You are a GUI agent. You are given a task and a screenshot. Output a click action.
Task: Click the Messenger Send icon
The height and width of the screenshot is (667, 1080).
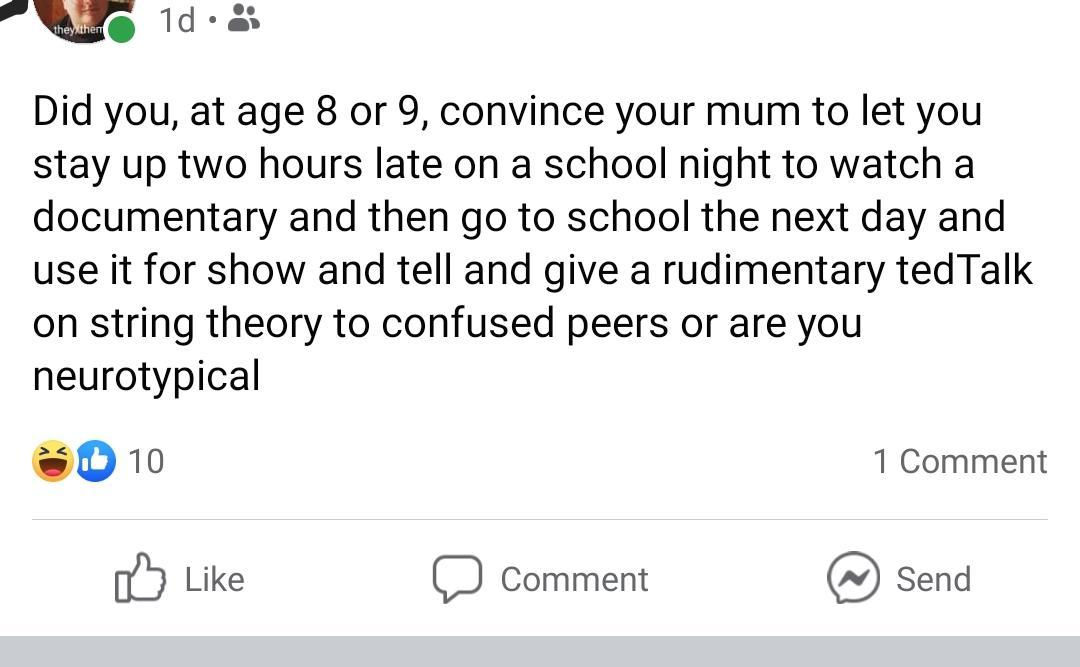855,578
